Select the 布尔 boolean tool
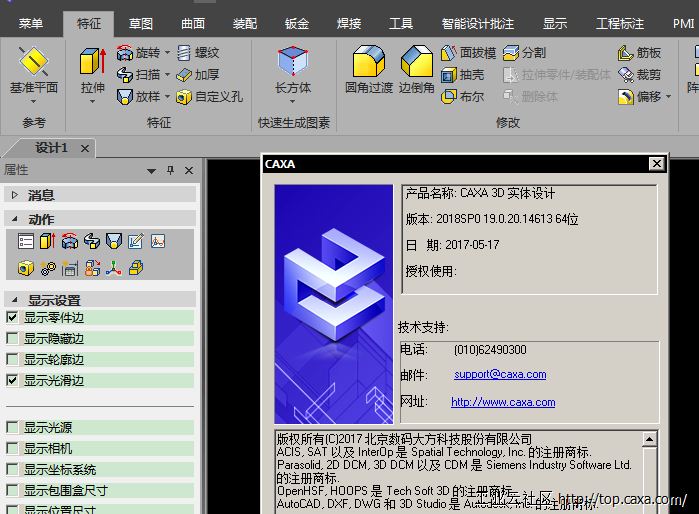 pyautogui.click(x=462, y=96)
